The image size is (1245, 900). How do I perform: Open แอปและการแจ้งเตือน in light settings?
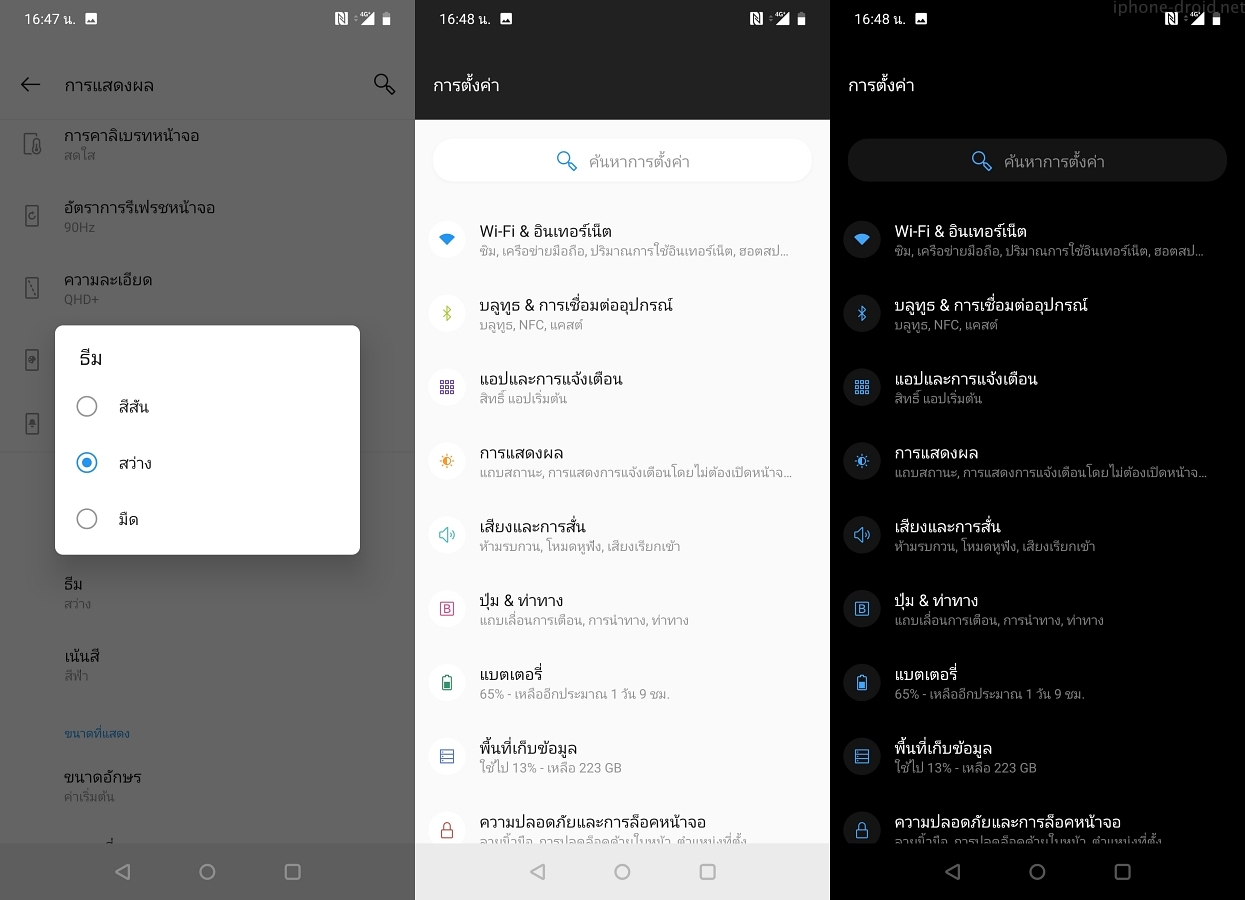(x=551, y=387)
